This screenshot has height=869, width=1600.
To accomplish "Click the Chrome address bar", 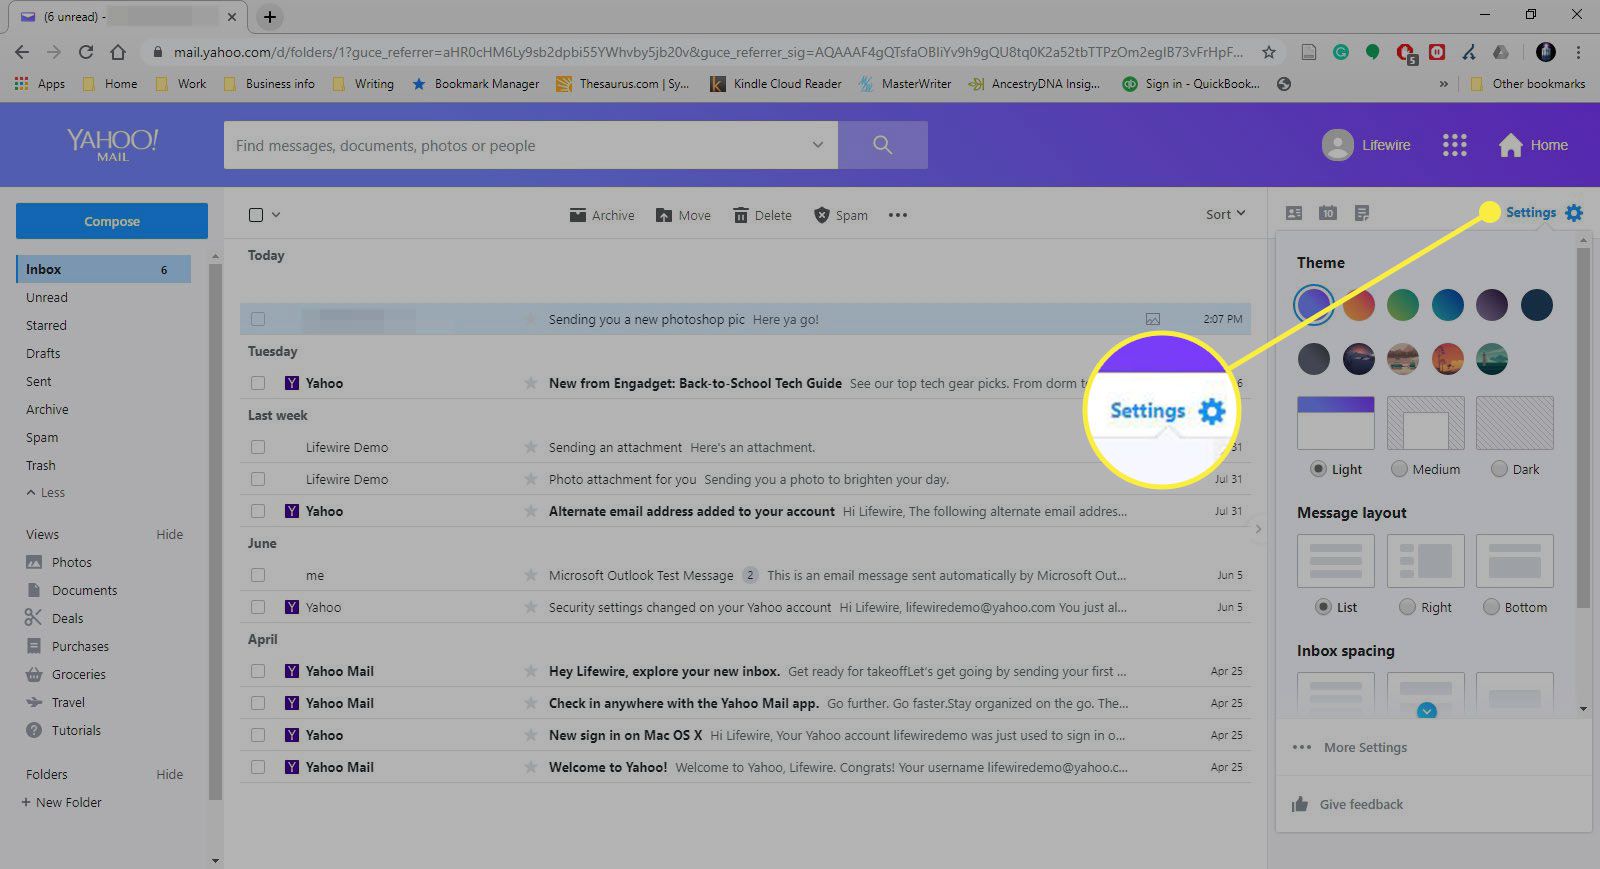I will click(708, 52).
